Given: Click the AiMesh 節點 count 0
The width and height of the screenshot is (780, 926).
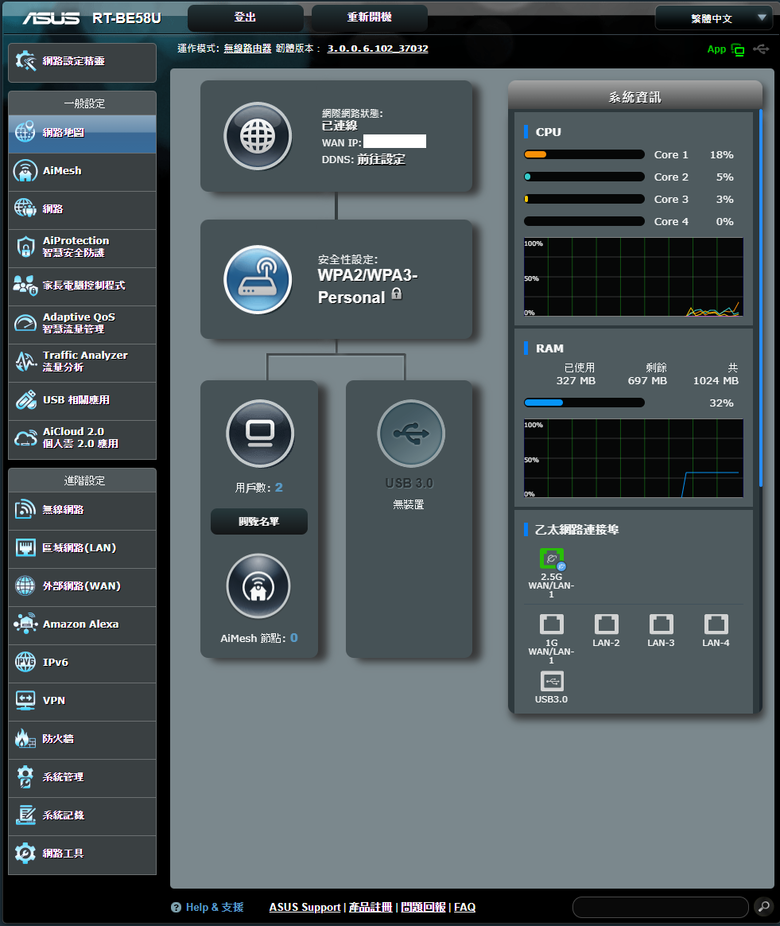Looking at the screenshot, I should (294, 638).
